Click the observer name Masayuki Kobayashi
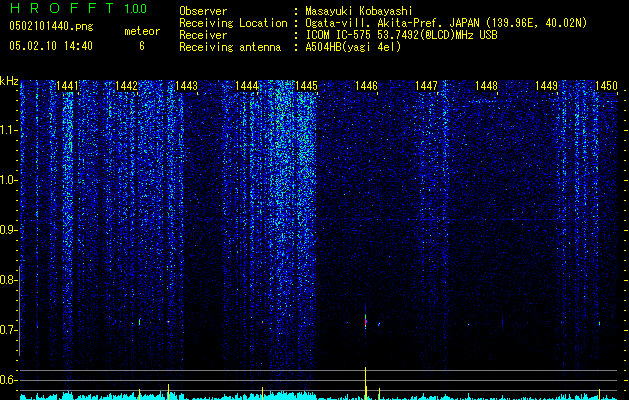629x400 pixels. coord(359,11)
